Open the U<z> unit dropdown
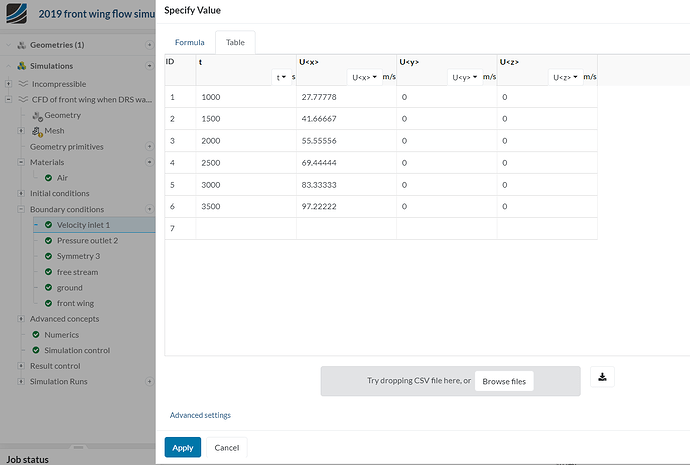 click(565, 77)
